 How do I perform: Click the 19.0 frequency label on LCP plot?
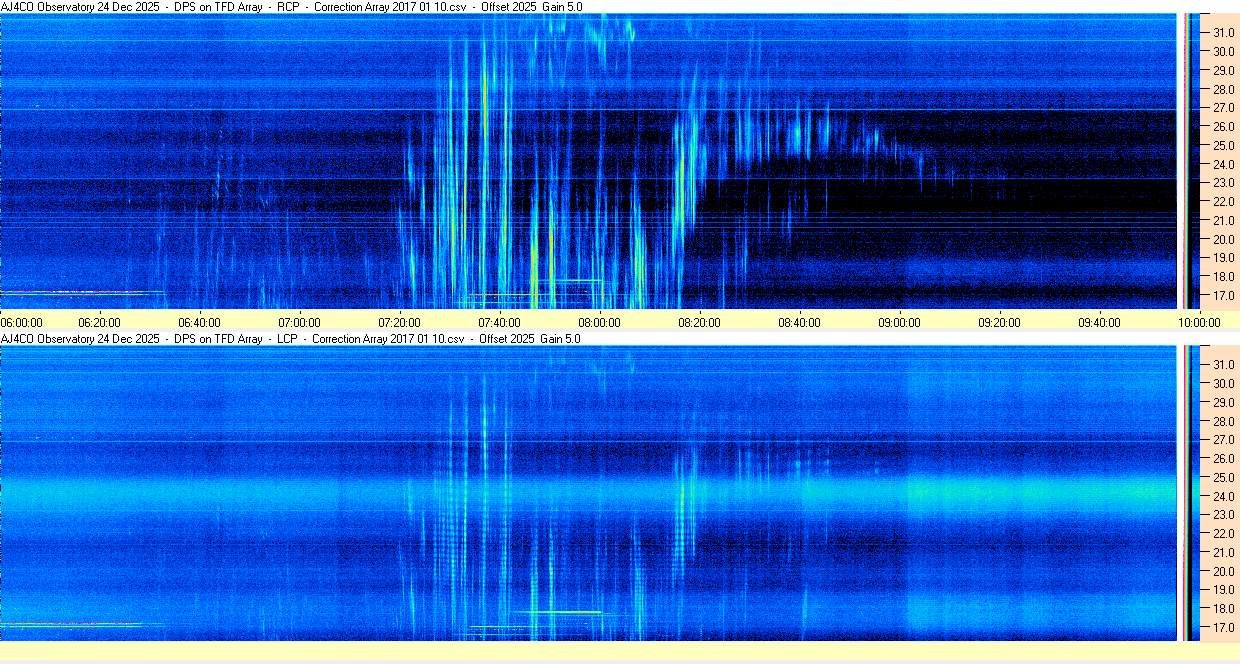(x=1224, y=589)
